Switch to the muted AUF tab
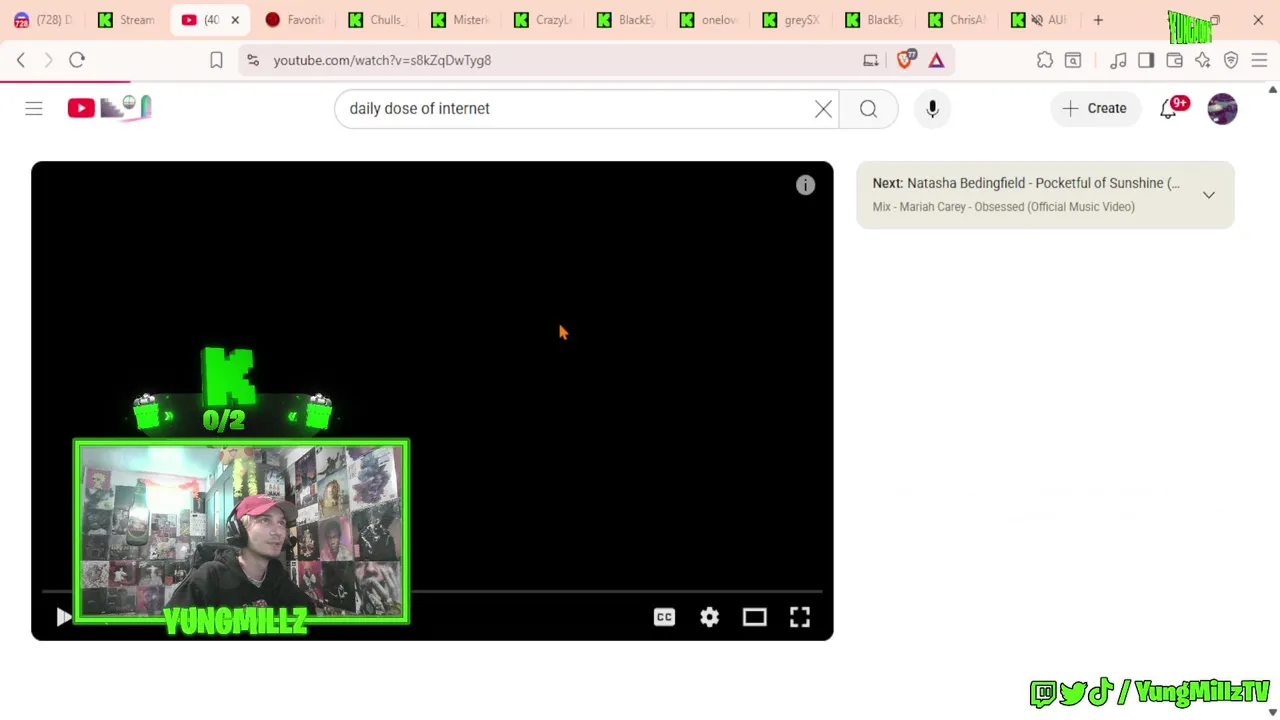1280x720 pixels. pyautogui.click(x=1040, y=20)
